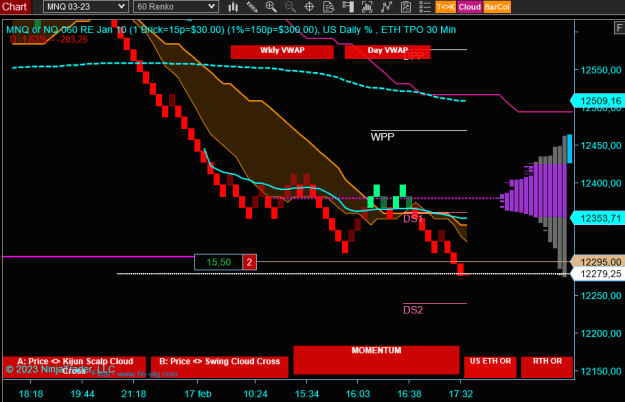This screenshot has height=402, width=625.
Task: Select the Chart tab label
Action: pos(15,7)
